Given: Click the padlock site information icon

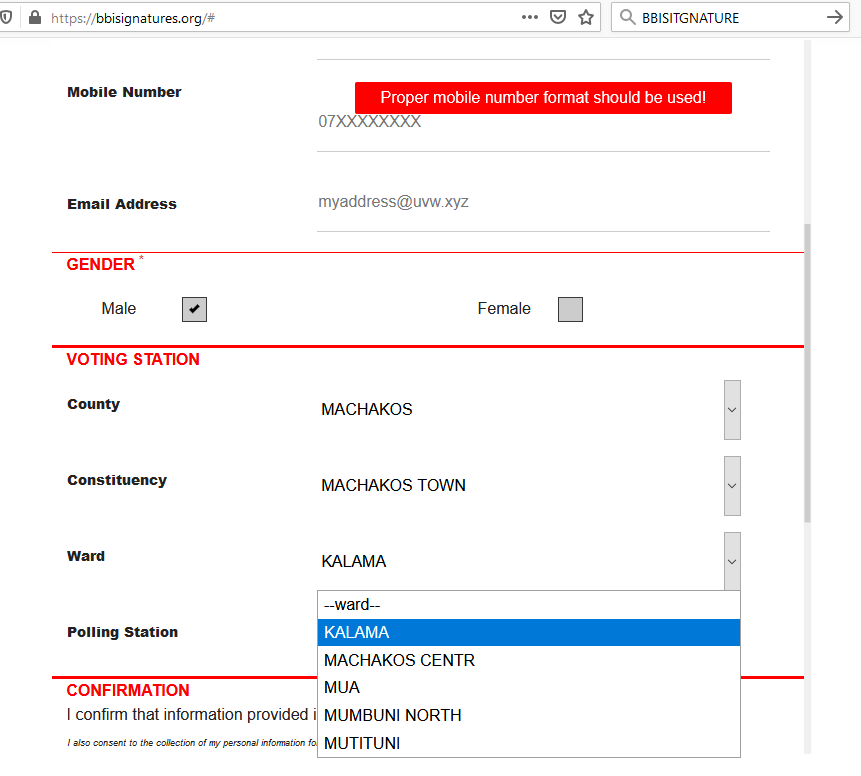Looking at the screenshot, I should 36,17.
